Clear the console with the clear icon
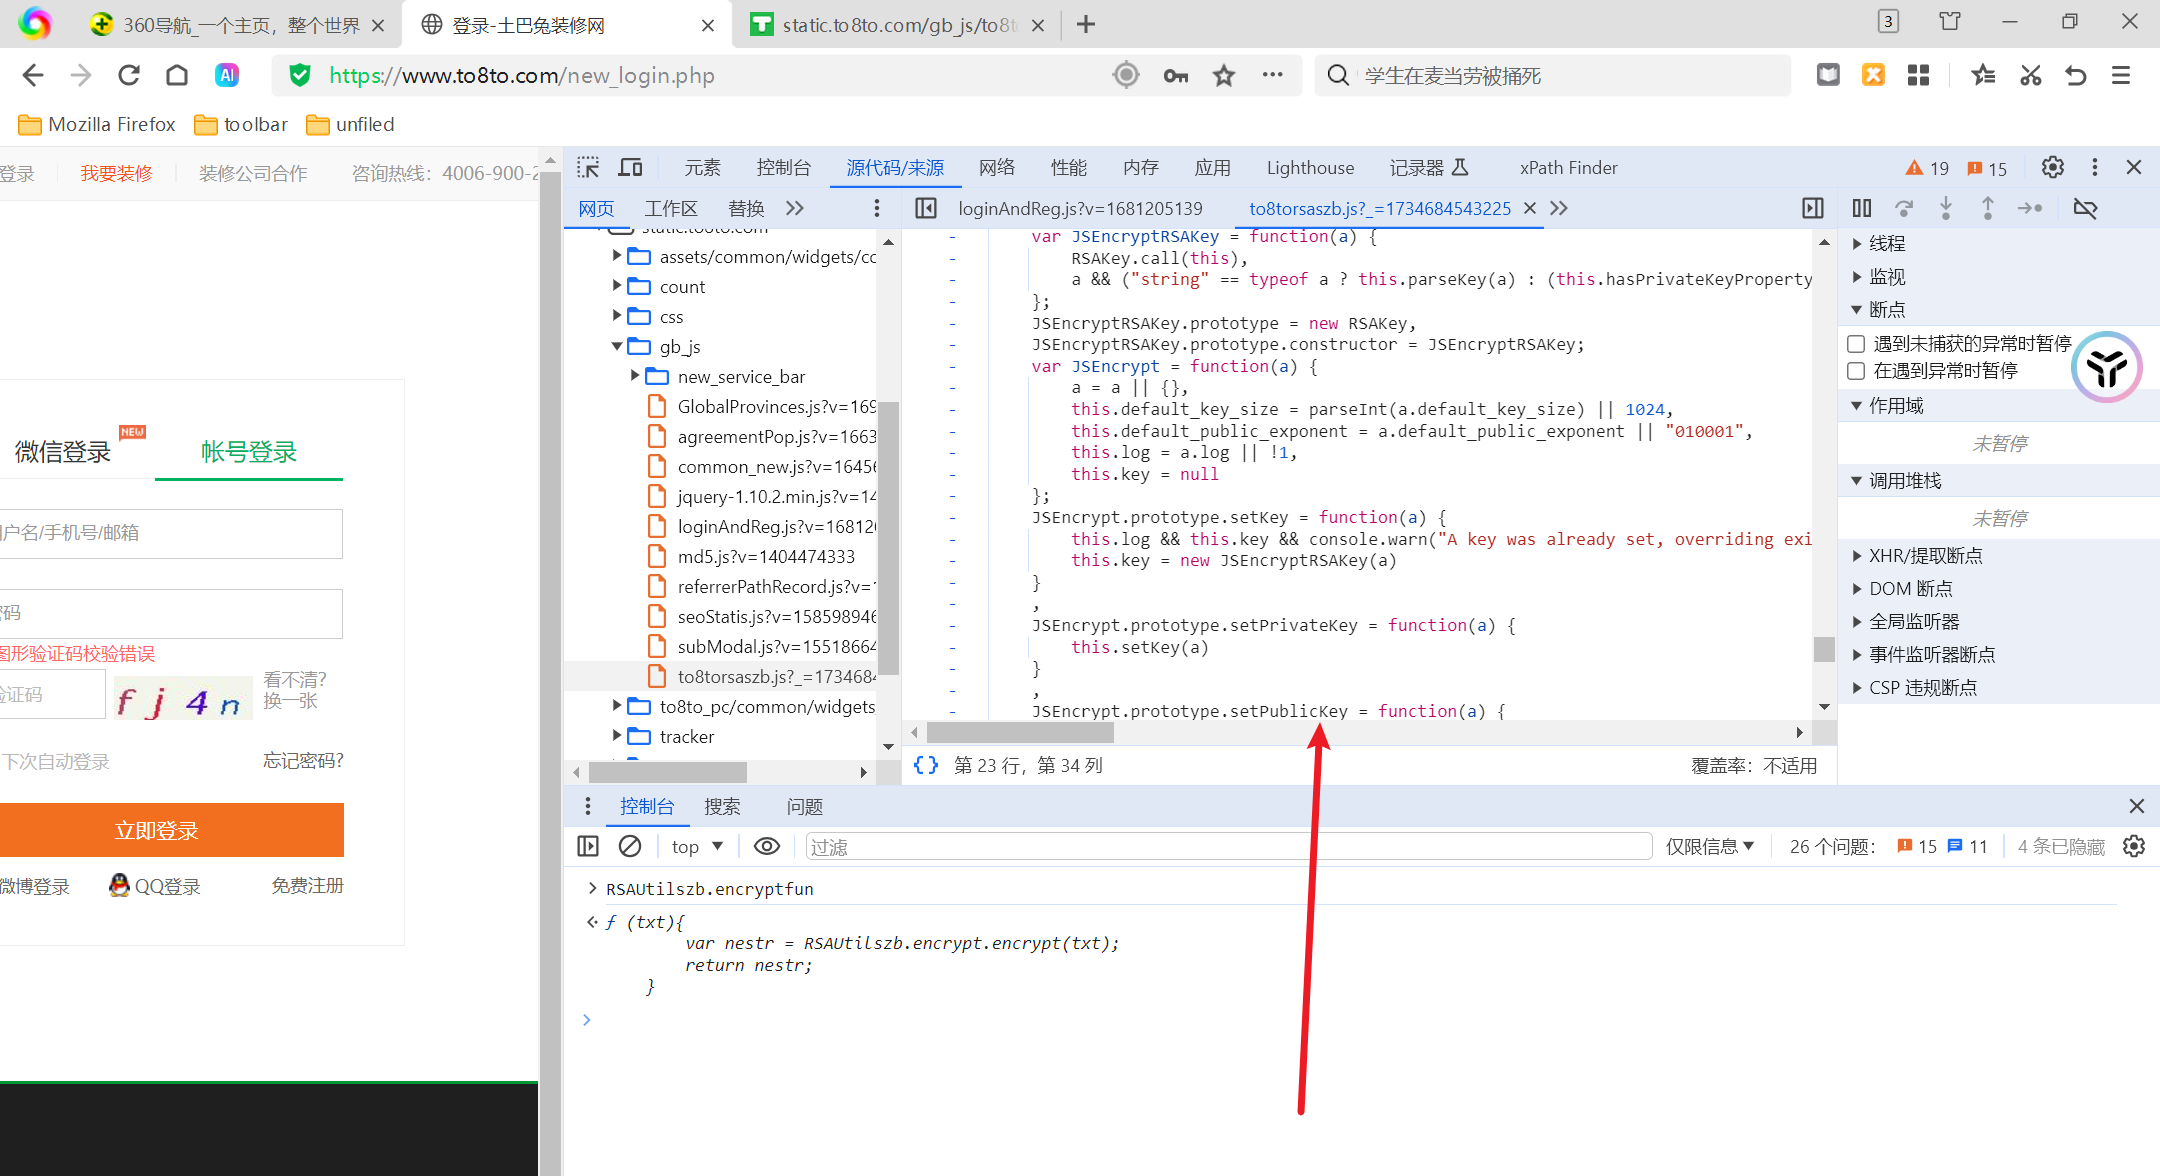 point(630,846)
